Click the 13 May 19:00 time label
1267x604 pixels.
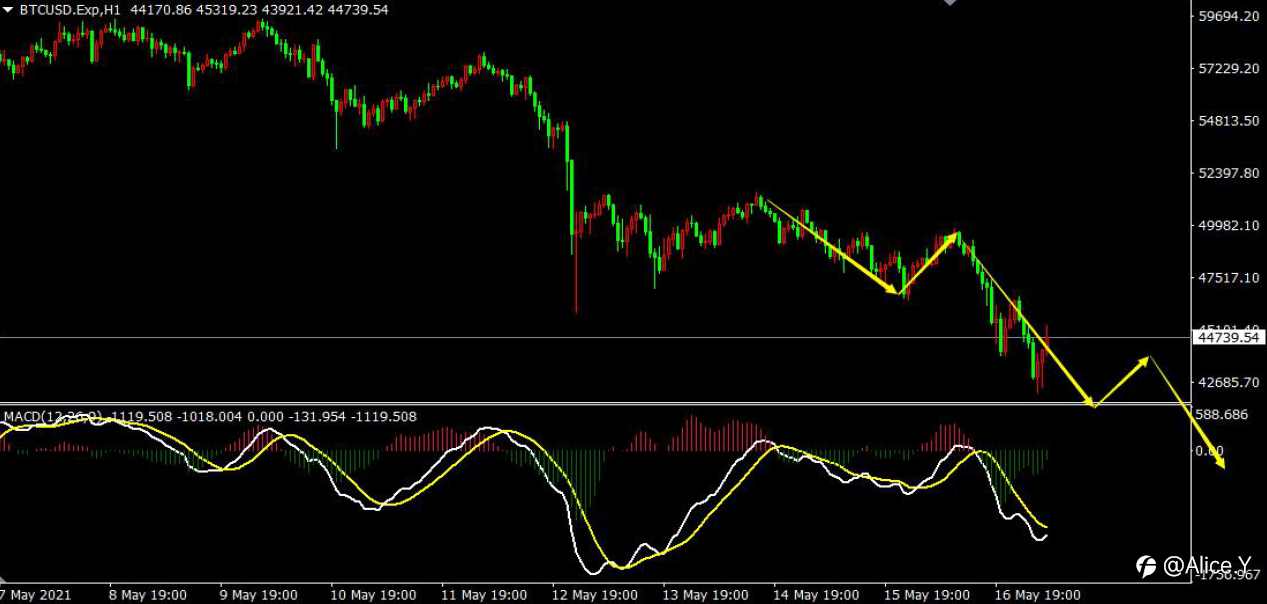coord(706,595)
